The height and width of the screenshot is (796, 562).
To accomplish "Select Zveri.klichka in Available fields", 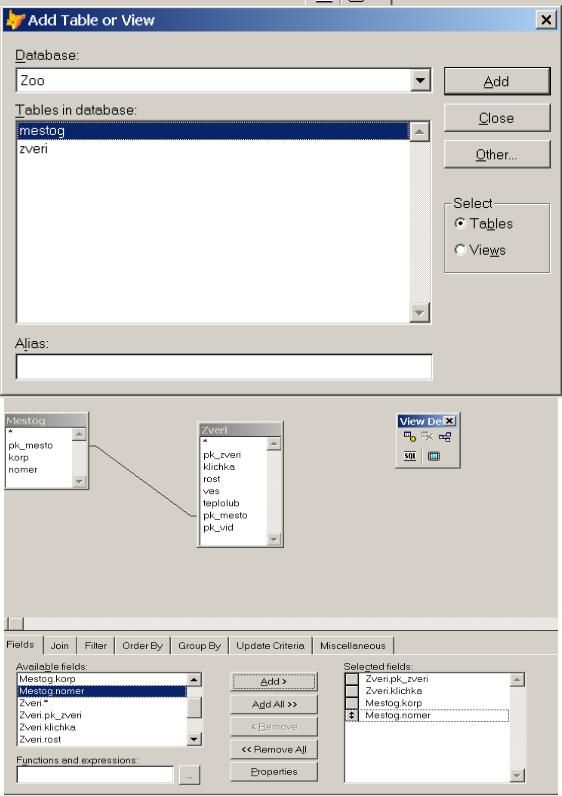I will click(x=102, y=727).
